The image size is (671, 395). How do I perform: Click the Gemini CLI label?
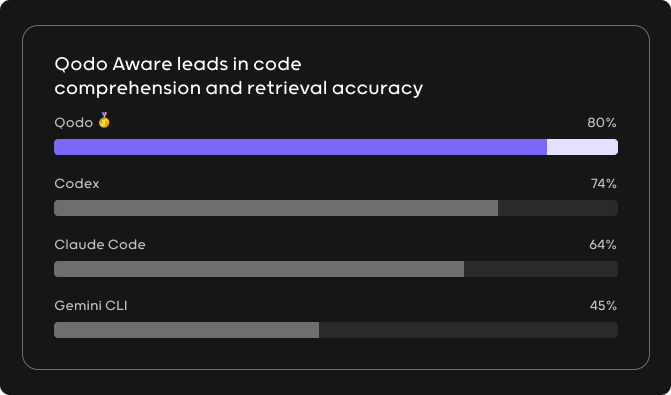[91, 306]
